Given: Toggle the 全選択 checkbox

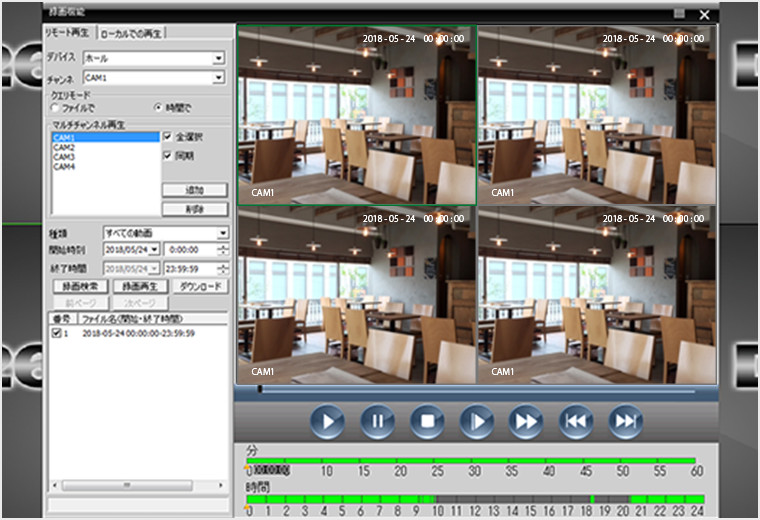Looking at the screenshot, I should pos(168,137).
